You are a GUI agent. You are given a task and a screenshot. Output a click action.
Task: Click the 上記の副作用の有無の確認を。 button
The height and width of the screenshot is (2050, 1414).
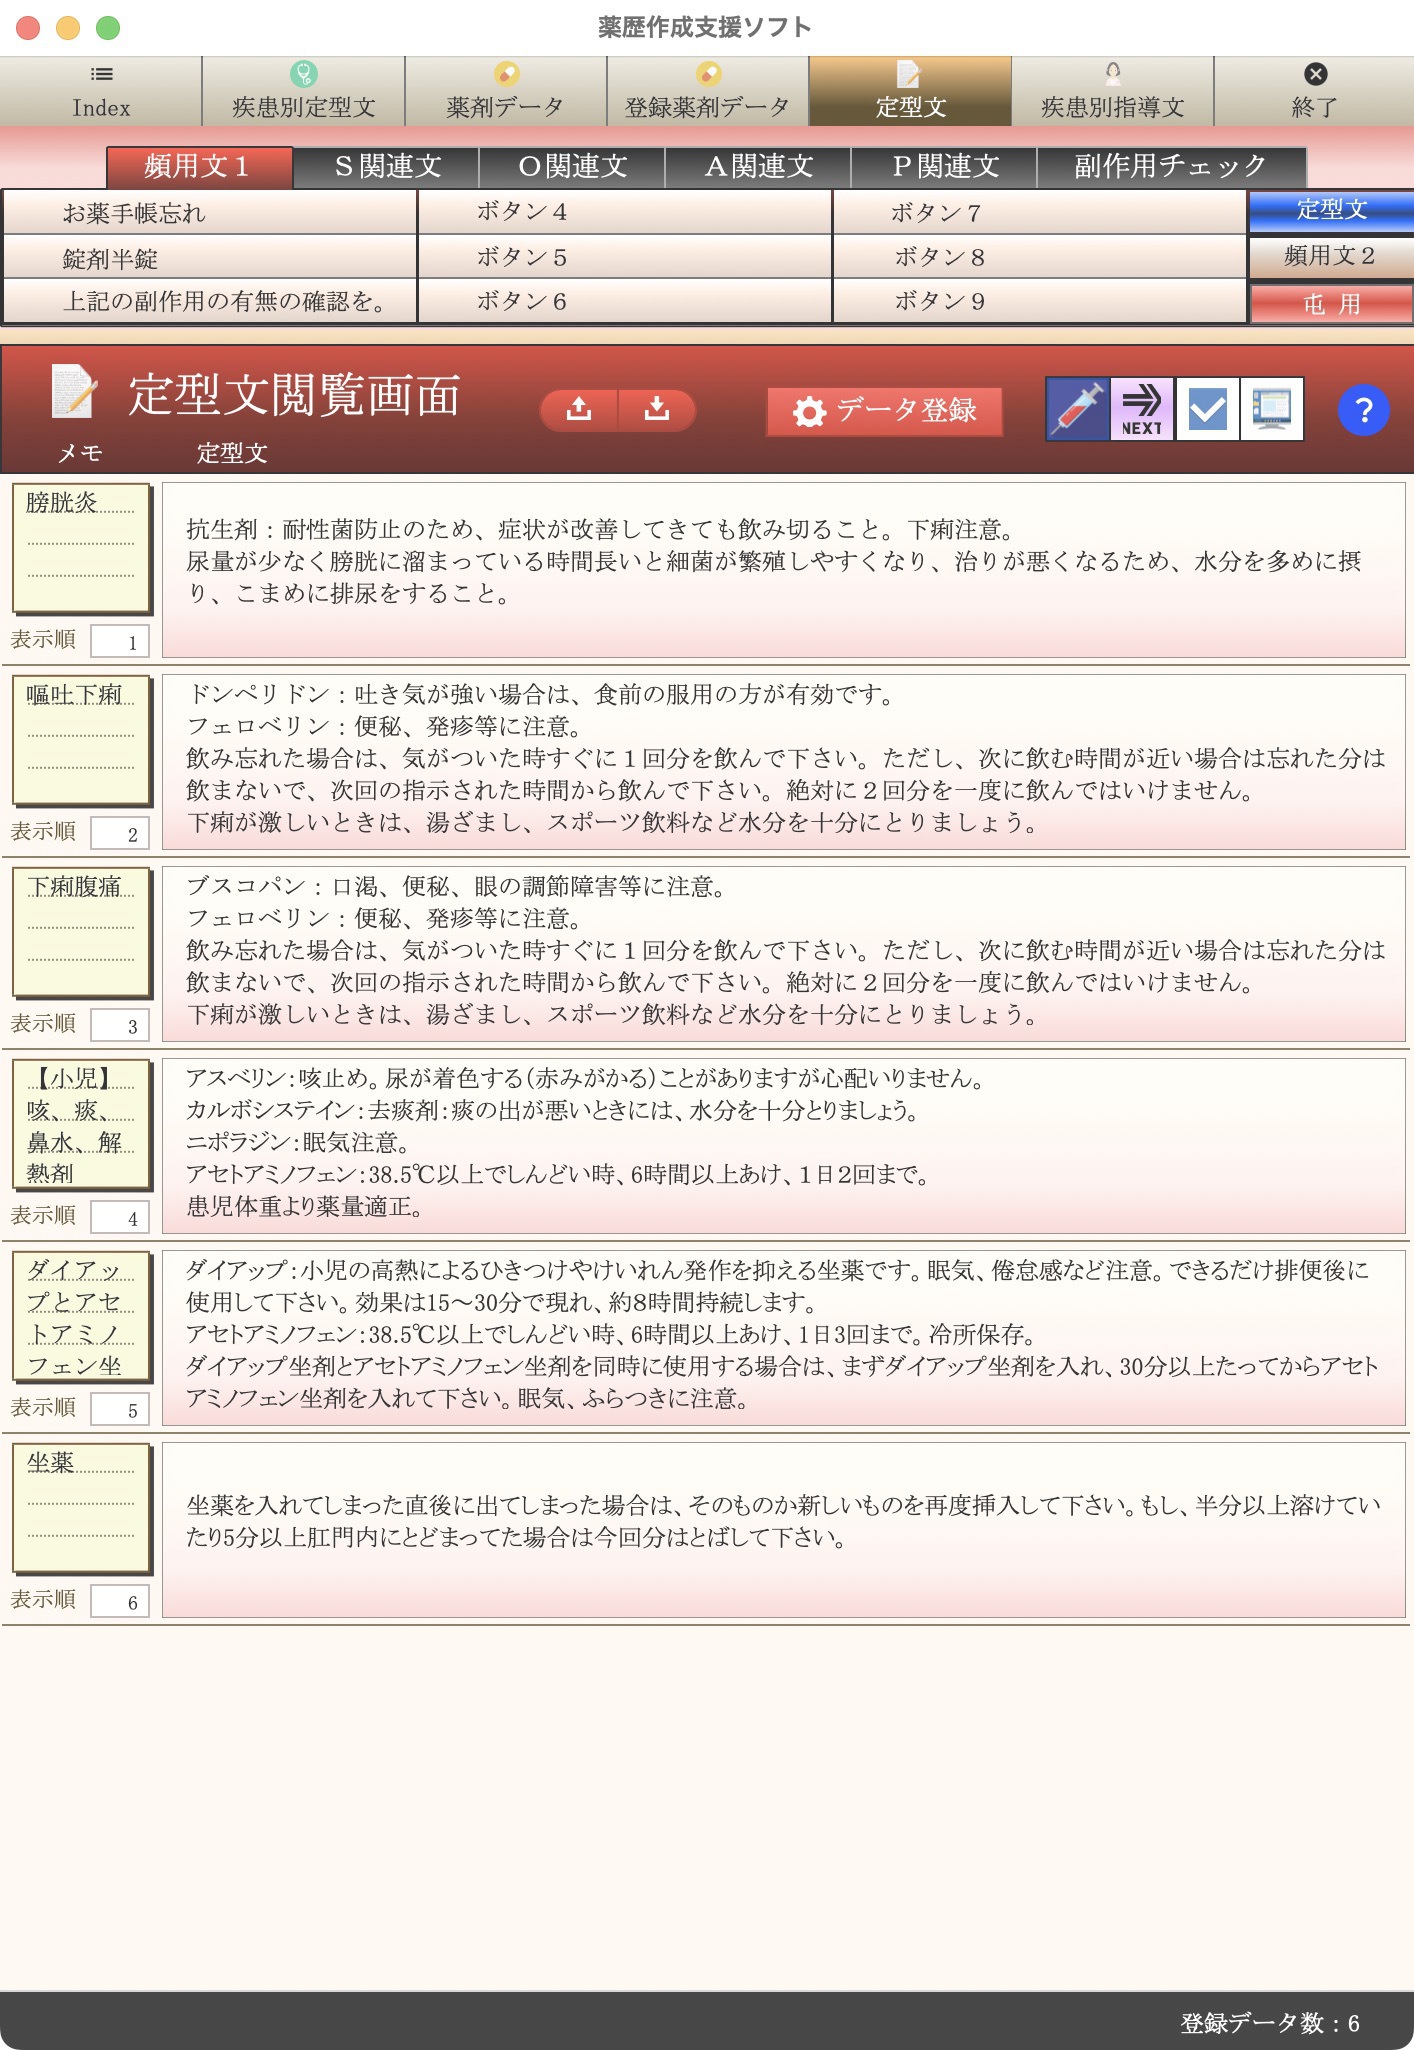click(210, 301)
